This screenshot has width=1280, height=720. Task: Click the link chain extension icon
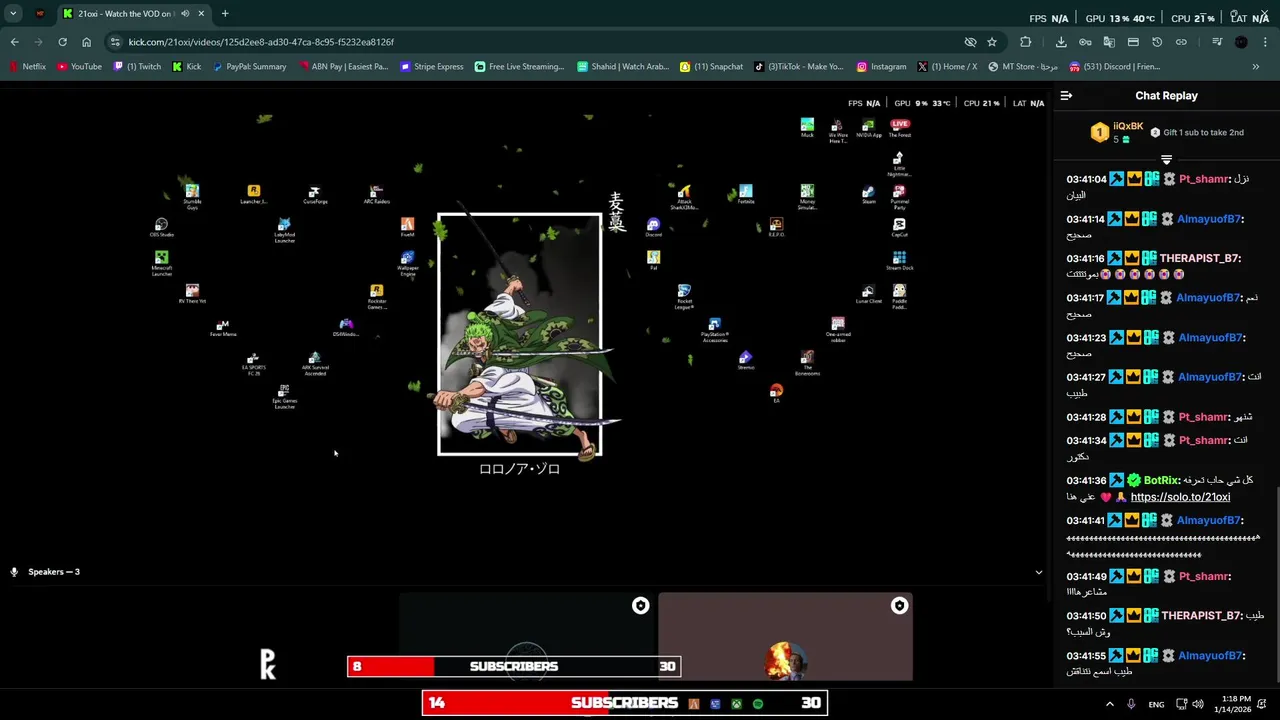(1181, 42)
